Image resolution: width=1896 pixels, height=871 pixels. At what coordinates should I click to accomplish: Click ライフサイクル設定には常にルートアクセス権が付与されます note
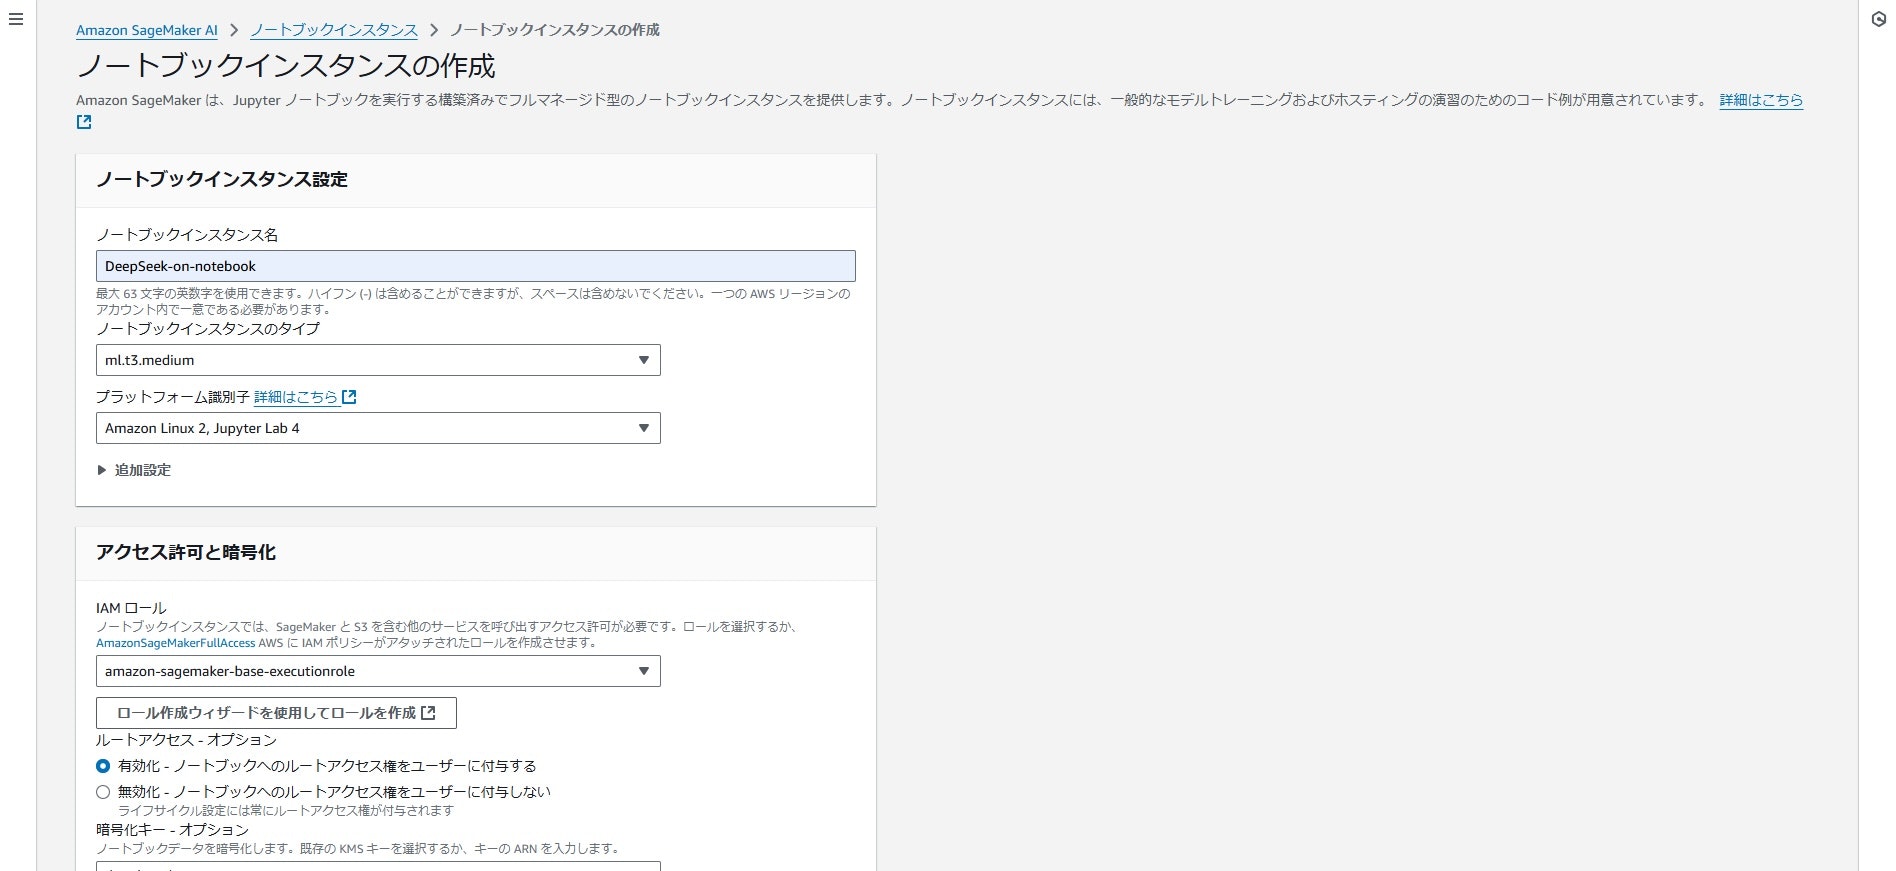[286, 810]
